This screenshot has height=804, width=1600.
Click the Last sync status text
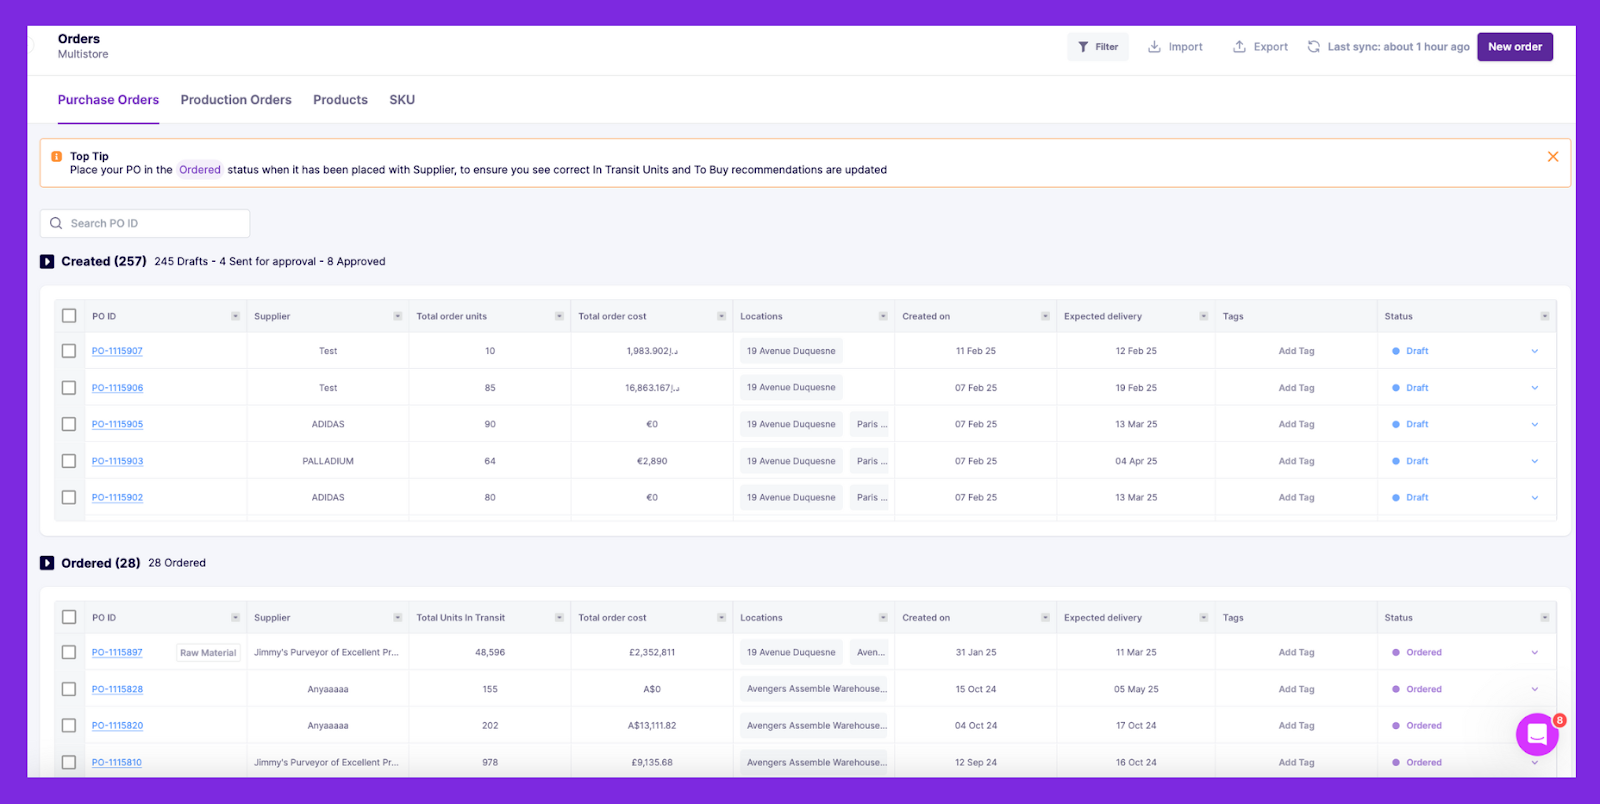click(1398, 47)
